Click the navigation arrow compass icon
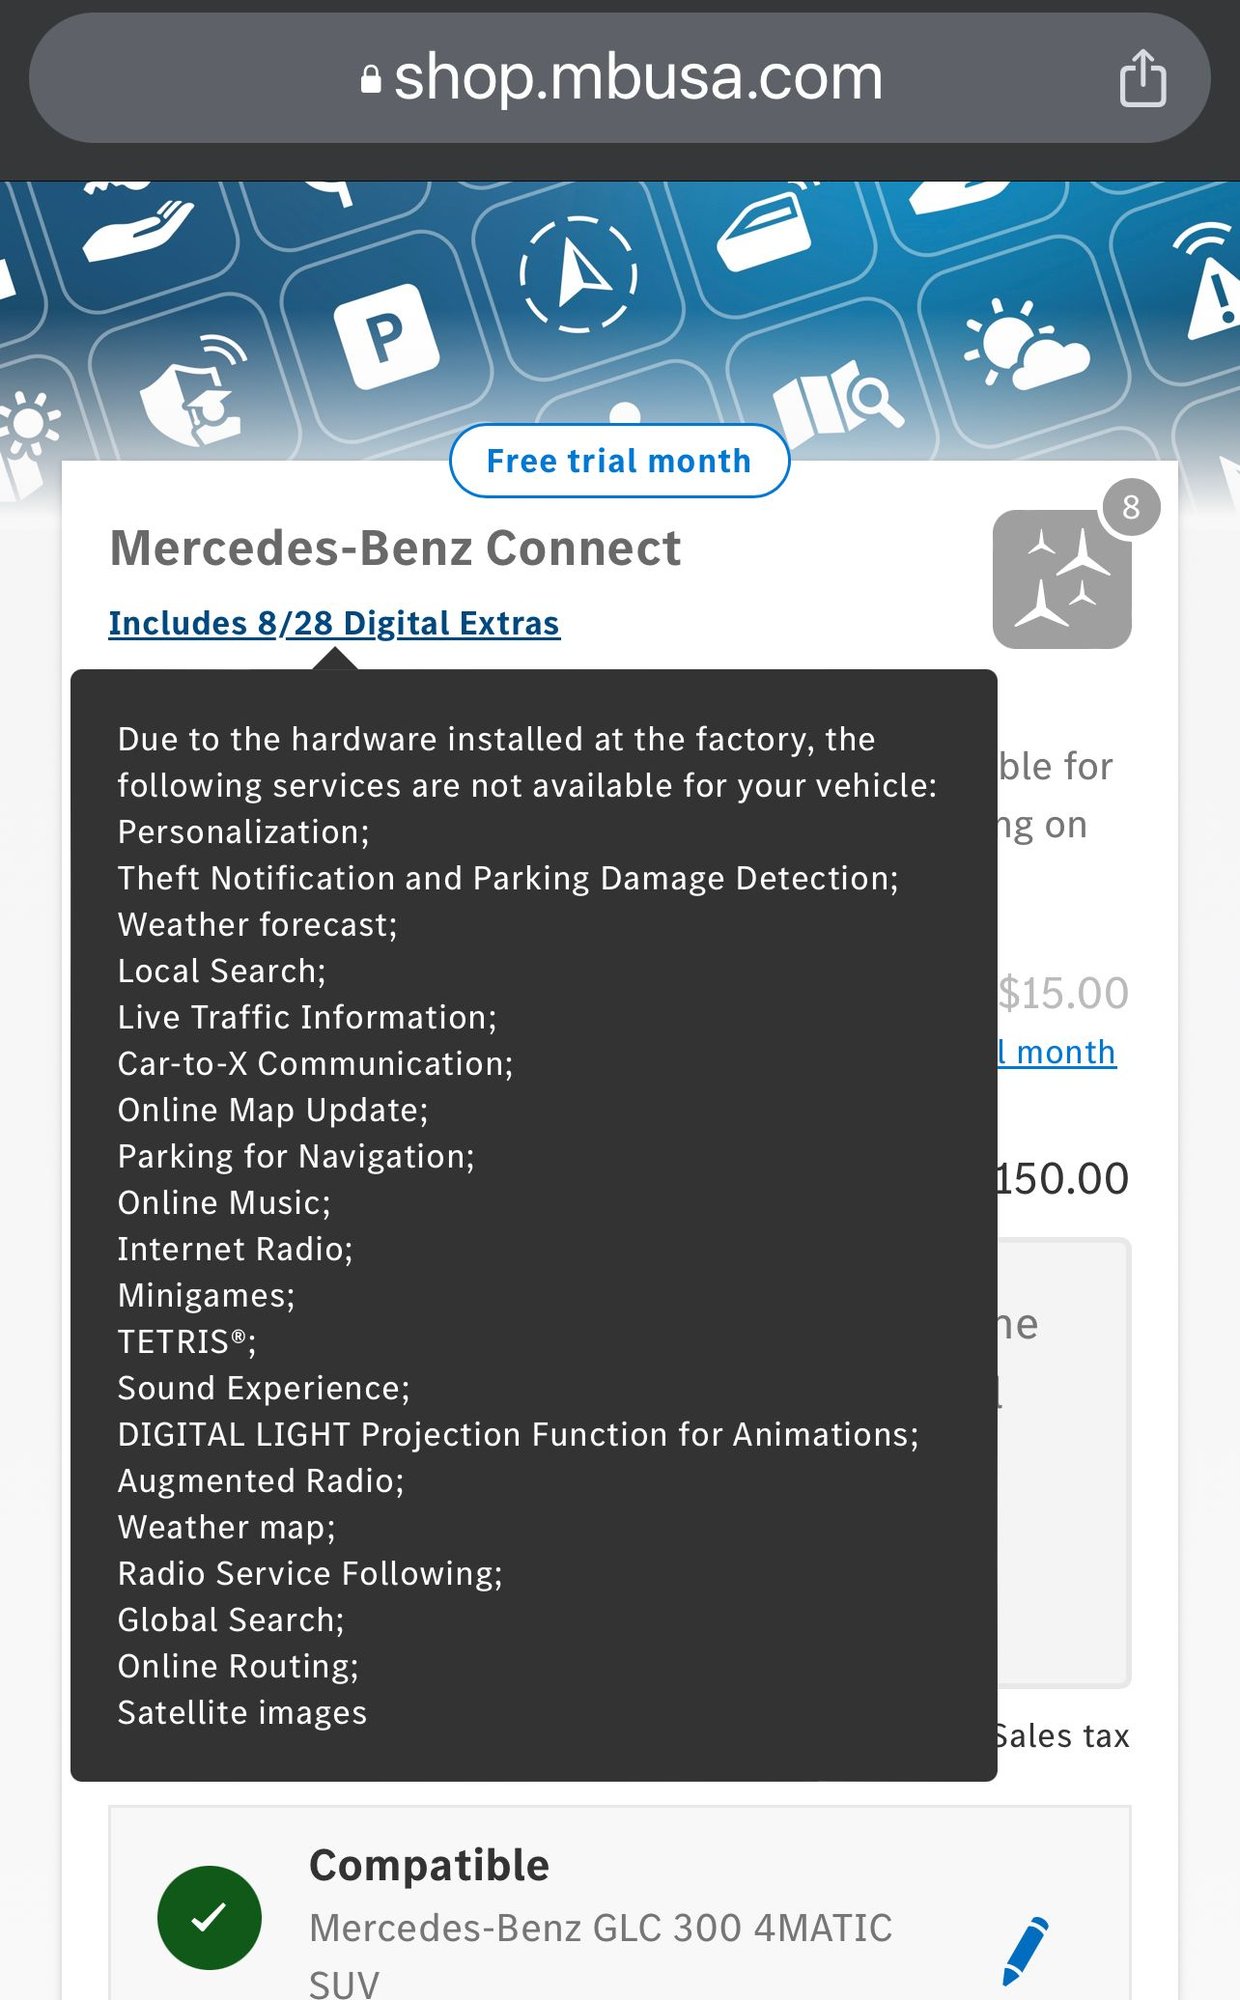The image size is (1240, 2000). click(578, 274)
